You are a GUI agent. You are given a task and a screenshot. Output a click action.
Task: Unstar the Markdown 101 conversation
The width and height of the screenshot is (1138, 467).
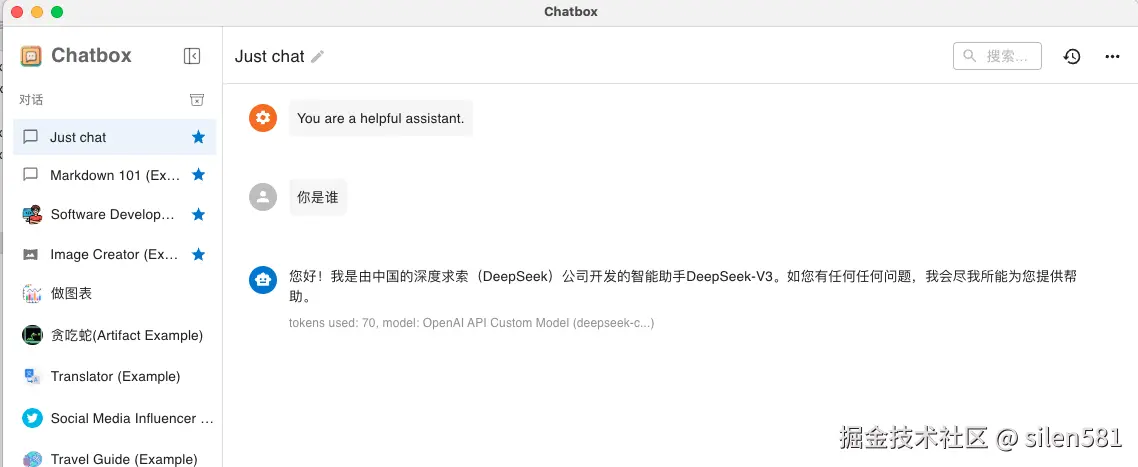coord(198,174)
